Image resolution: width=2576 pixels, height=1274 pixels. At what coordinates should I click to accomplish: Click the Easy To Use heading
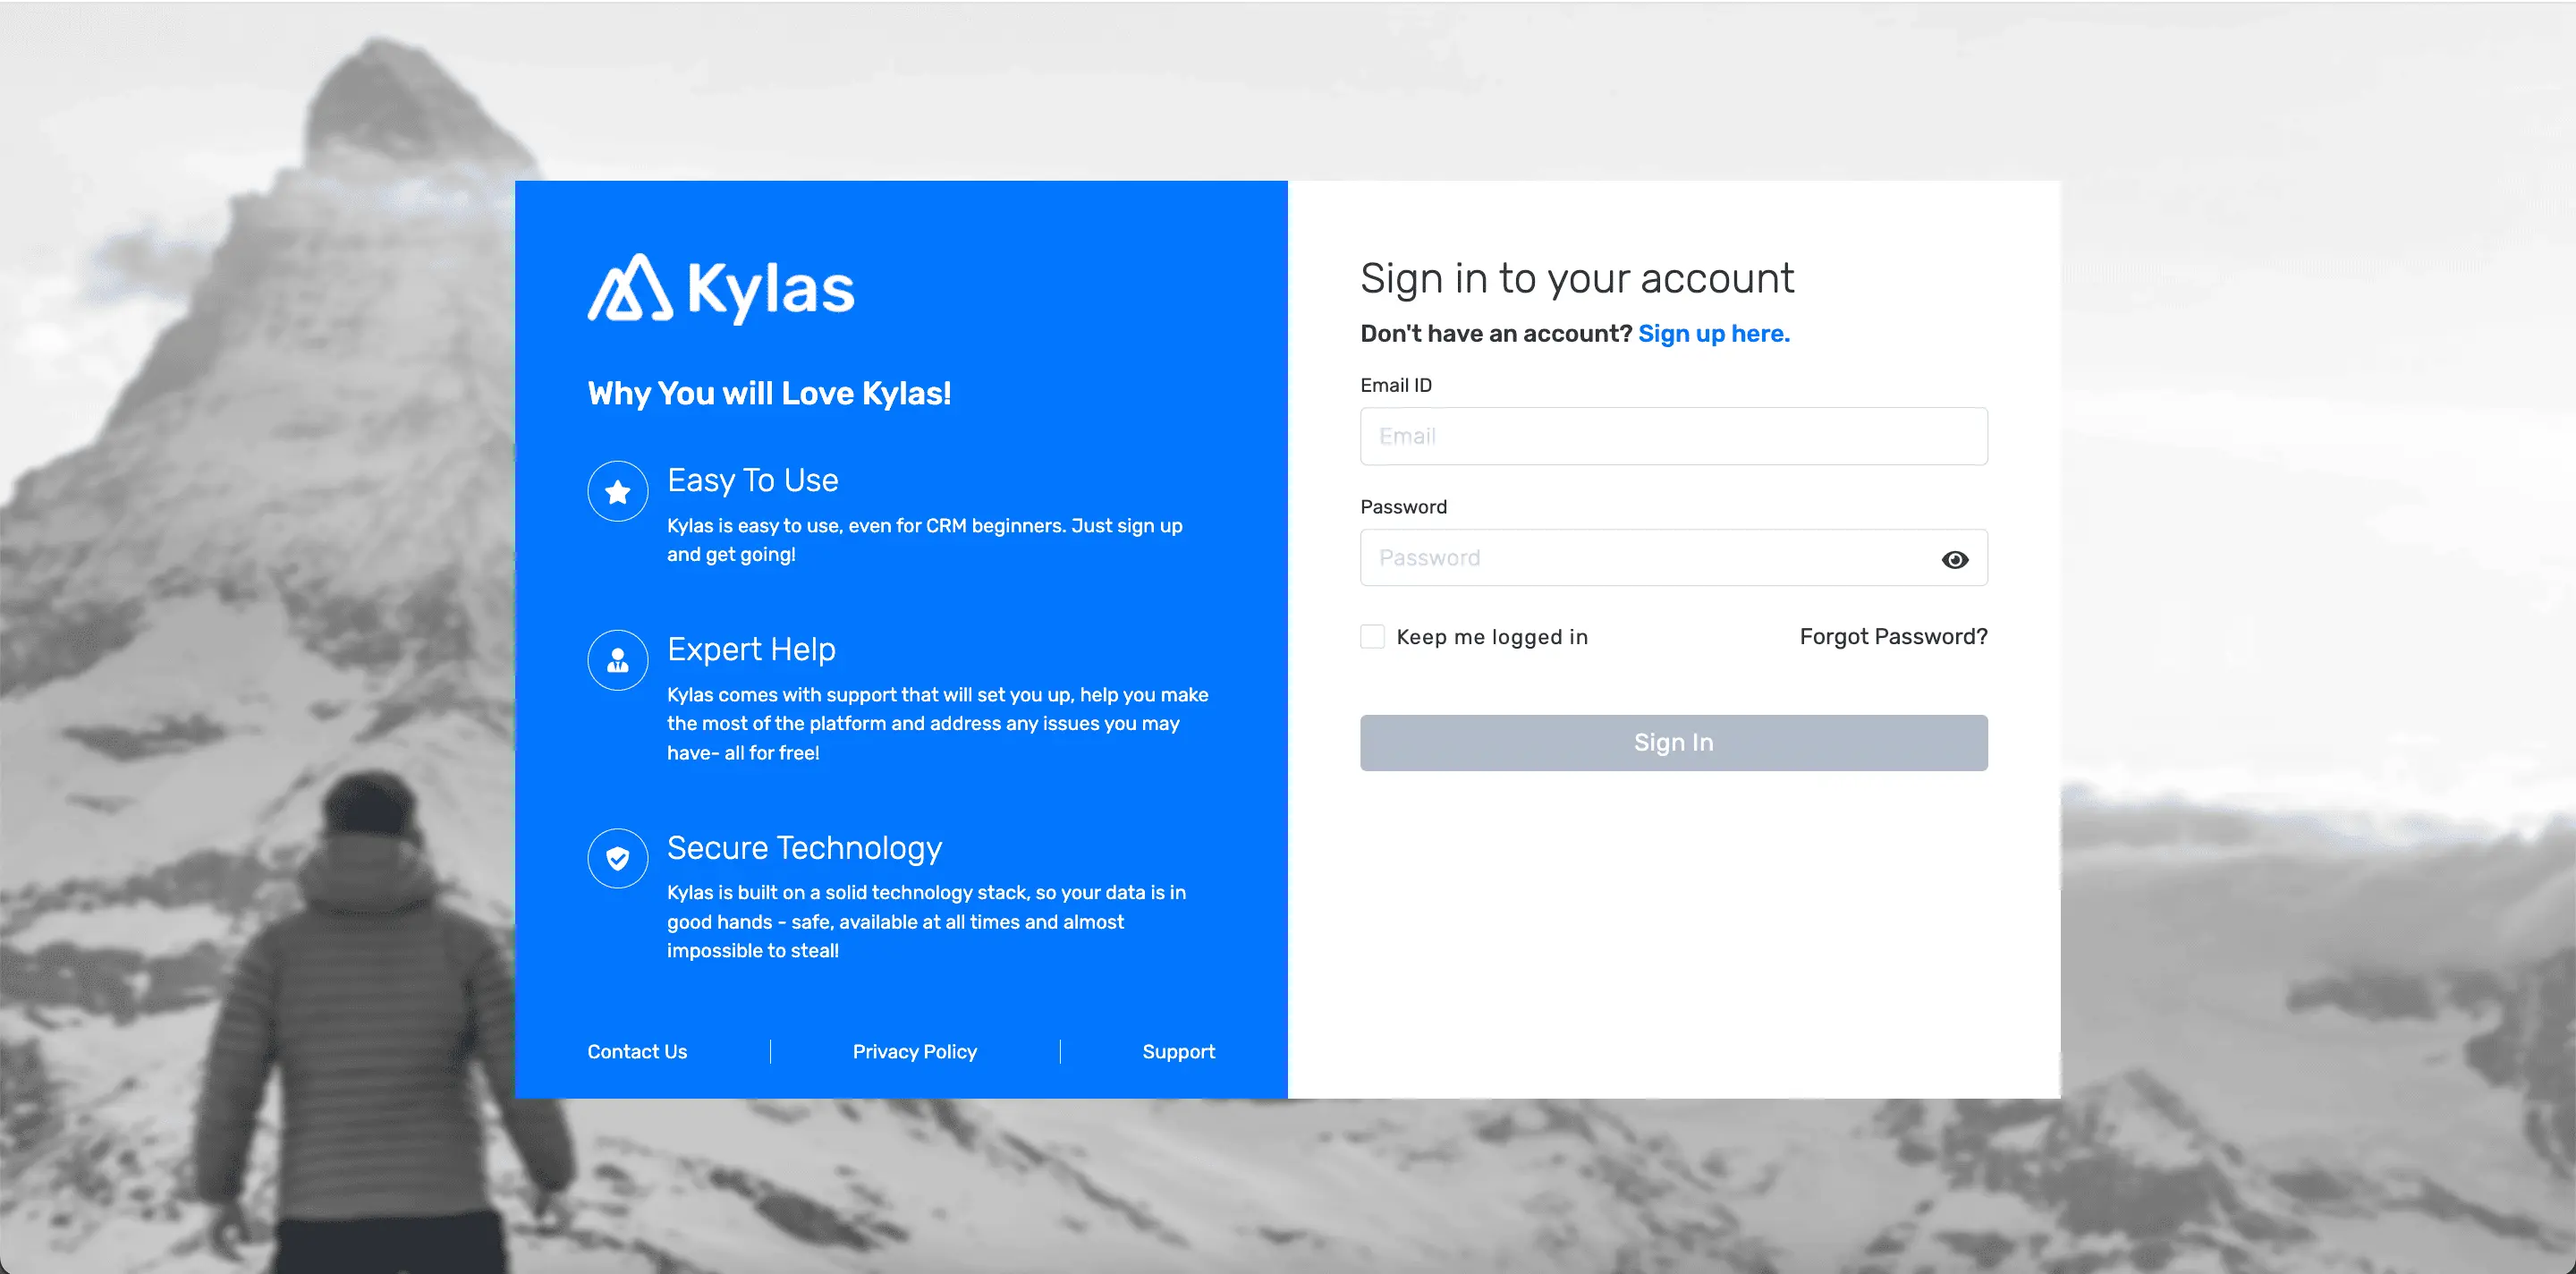752,481
